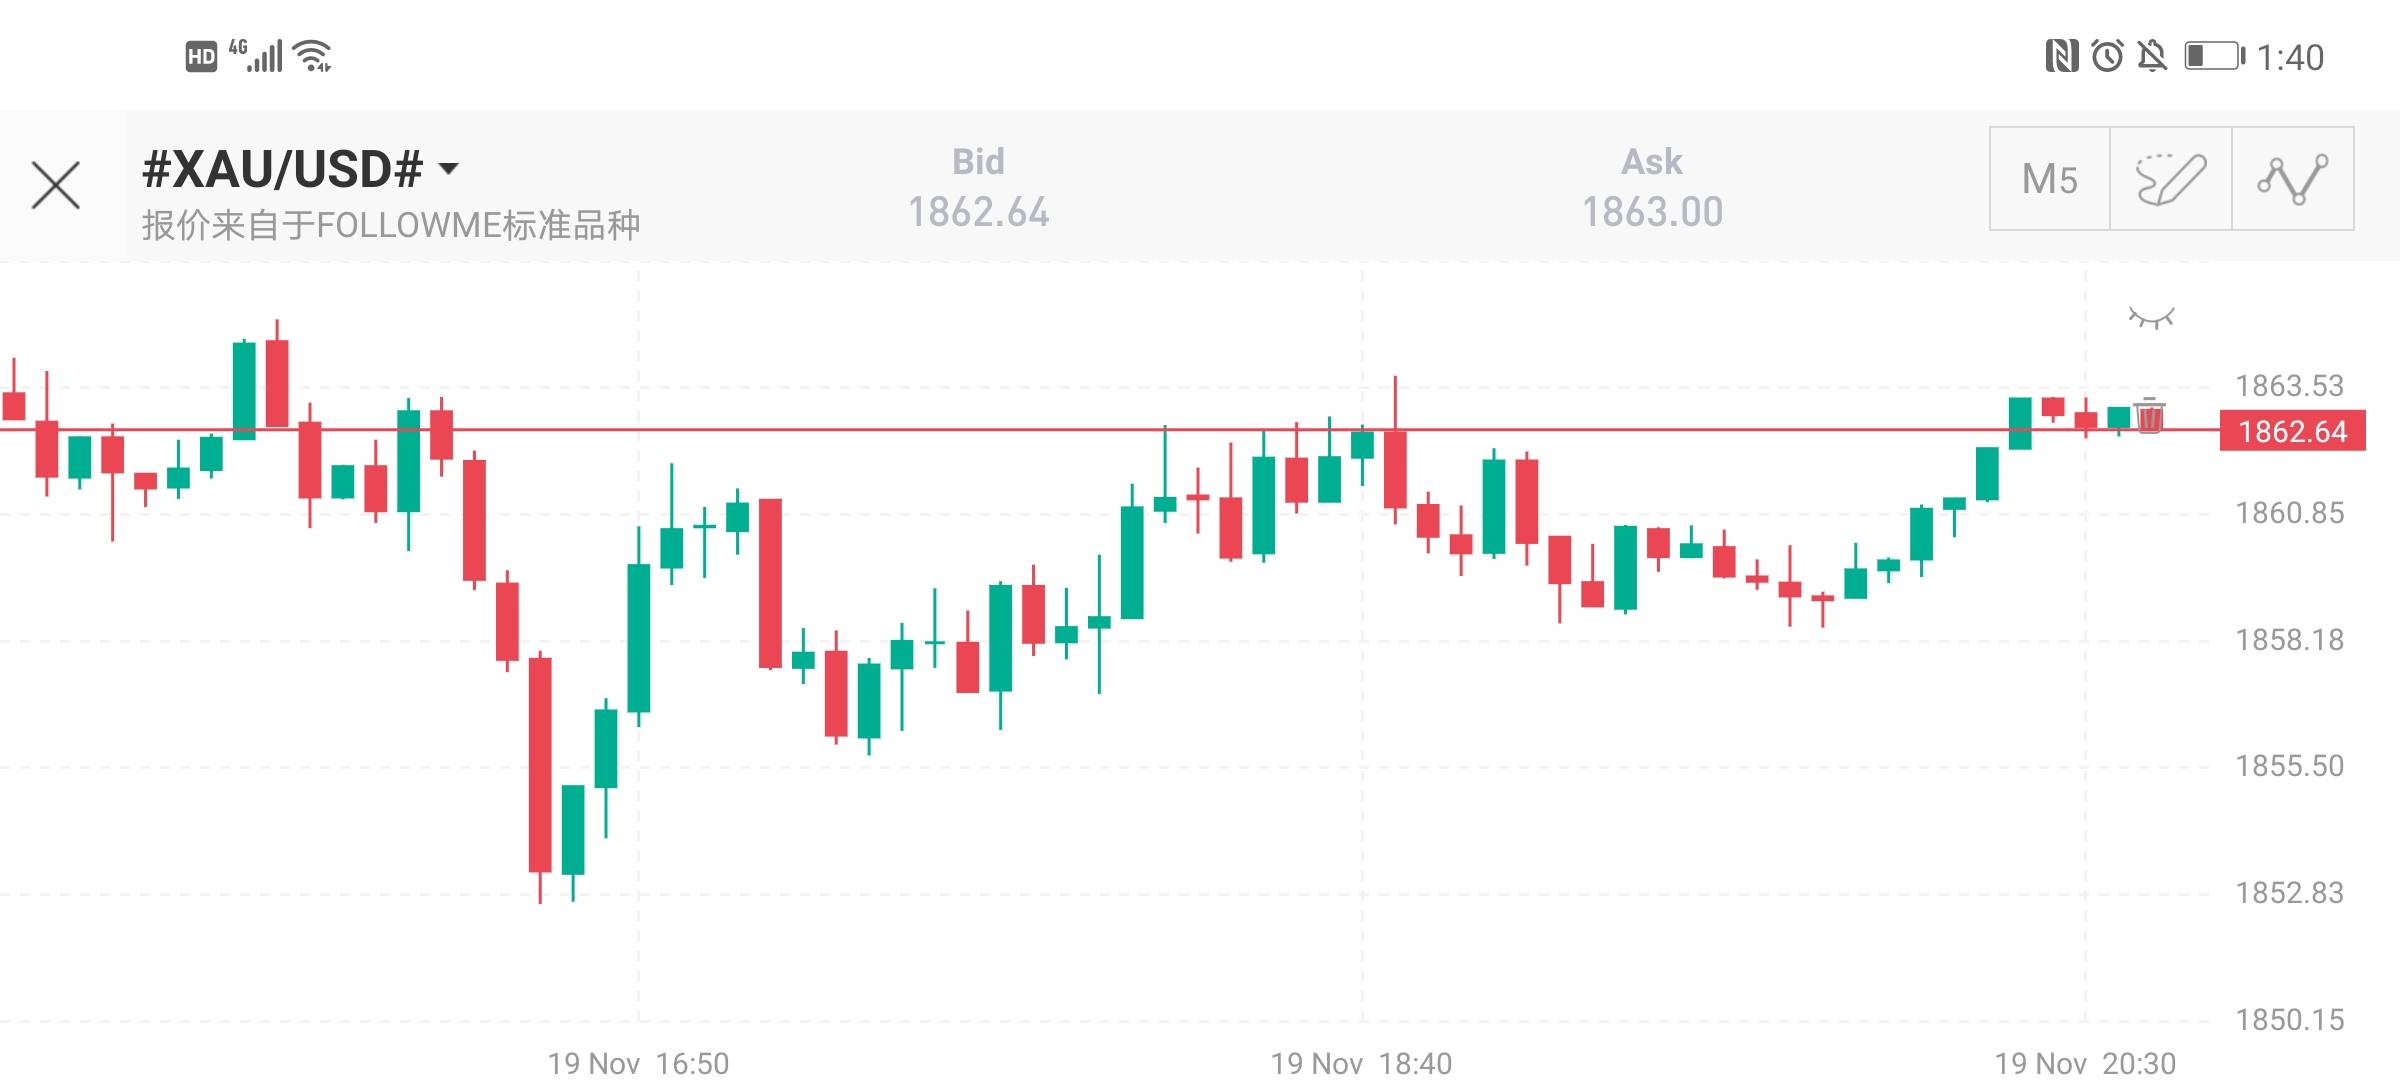Screen dimensions: 2400x1080
Task: Tap the Ask price 1863.00
Action: point(1652,211)
